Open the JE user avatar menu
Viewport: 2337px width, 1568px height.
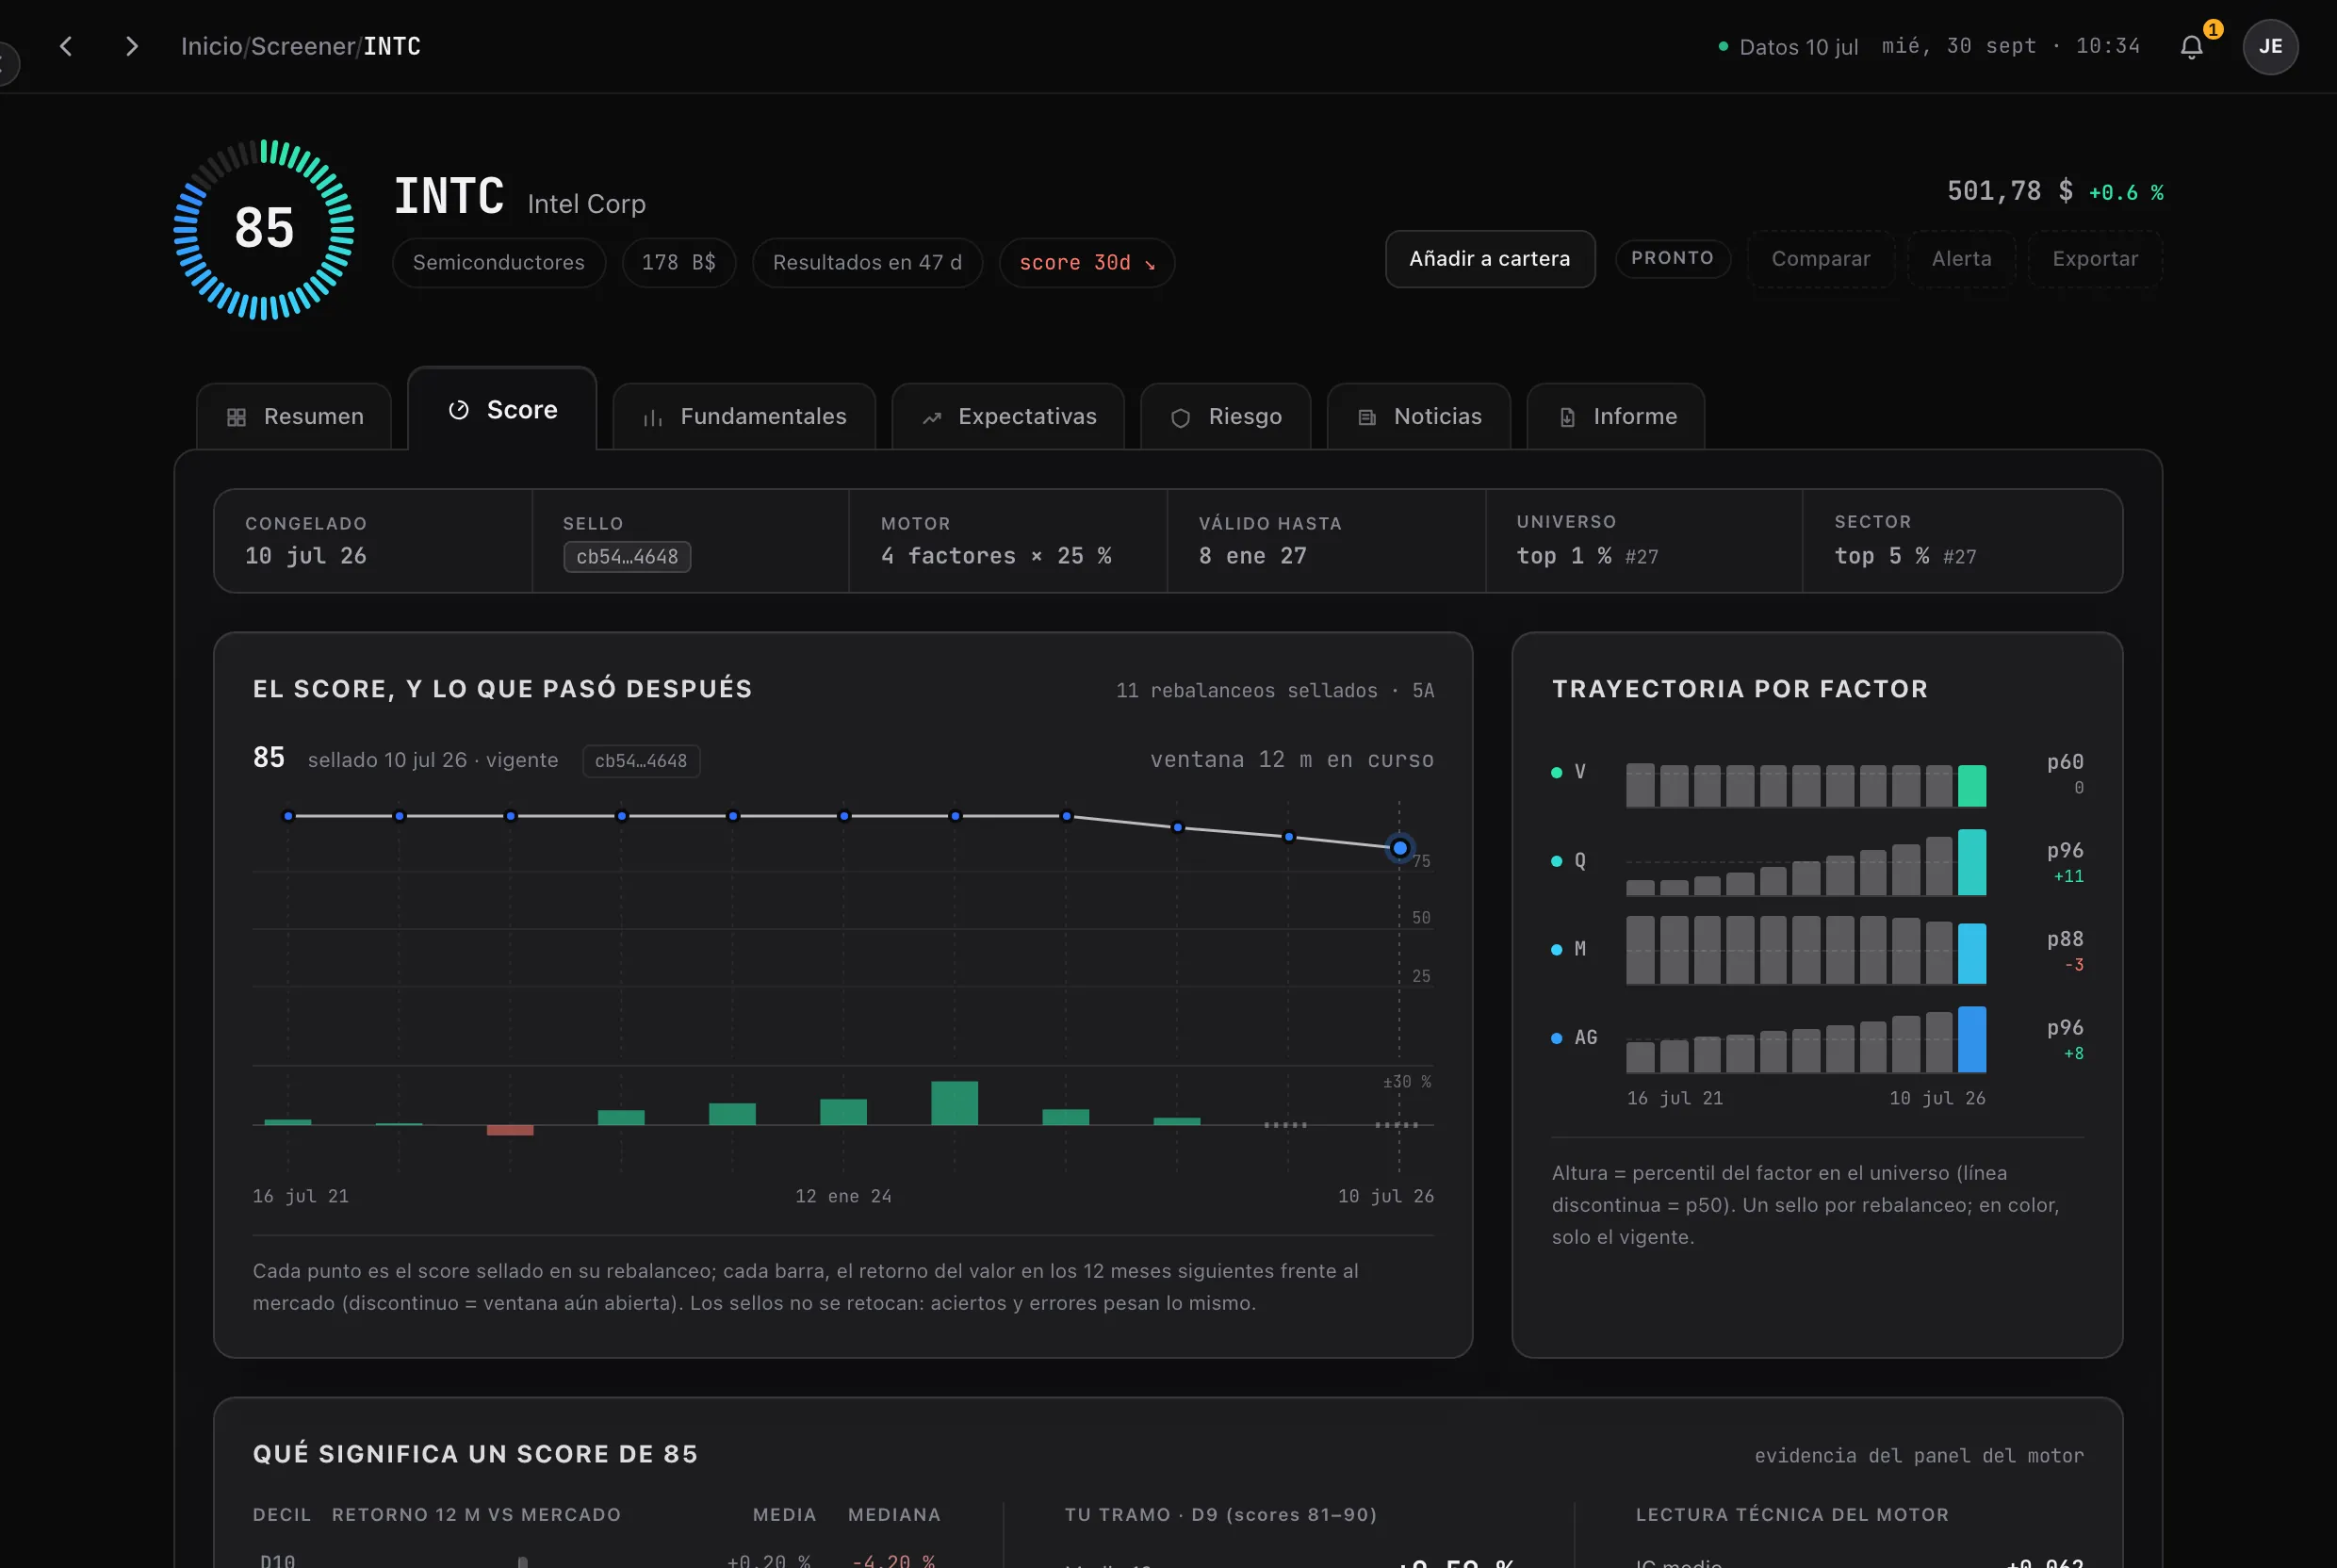tap(2270, 46)
